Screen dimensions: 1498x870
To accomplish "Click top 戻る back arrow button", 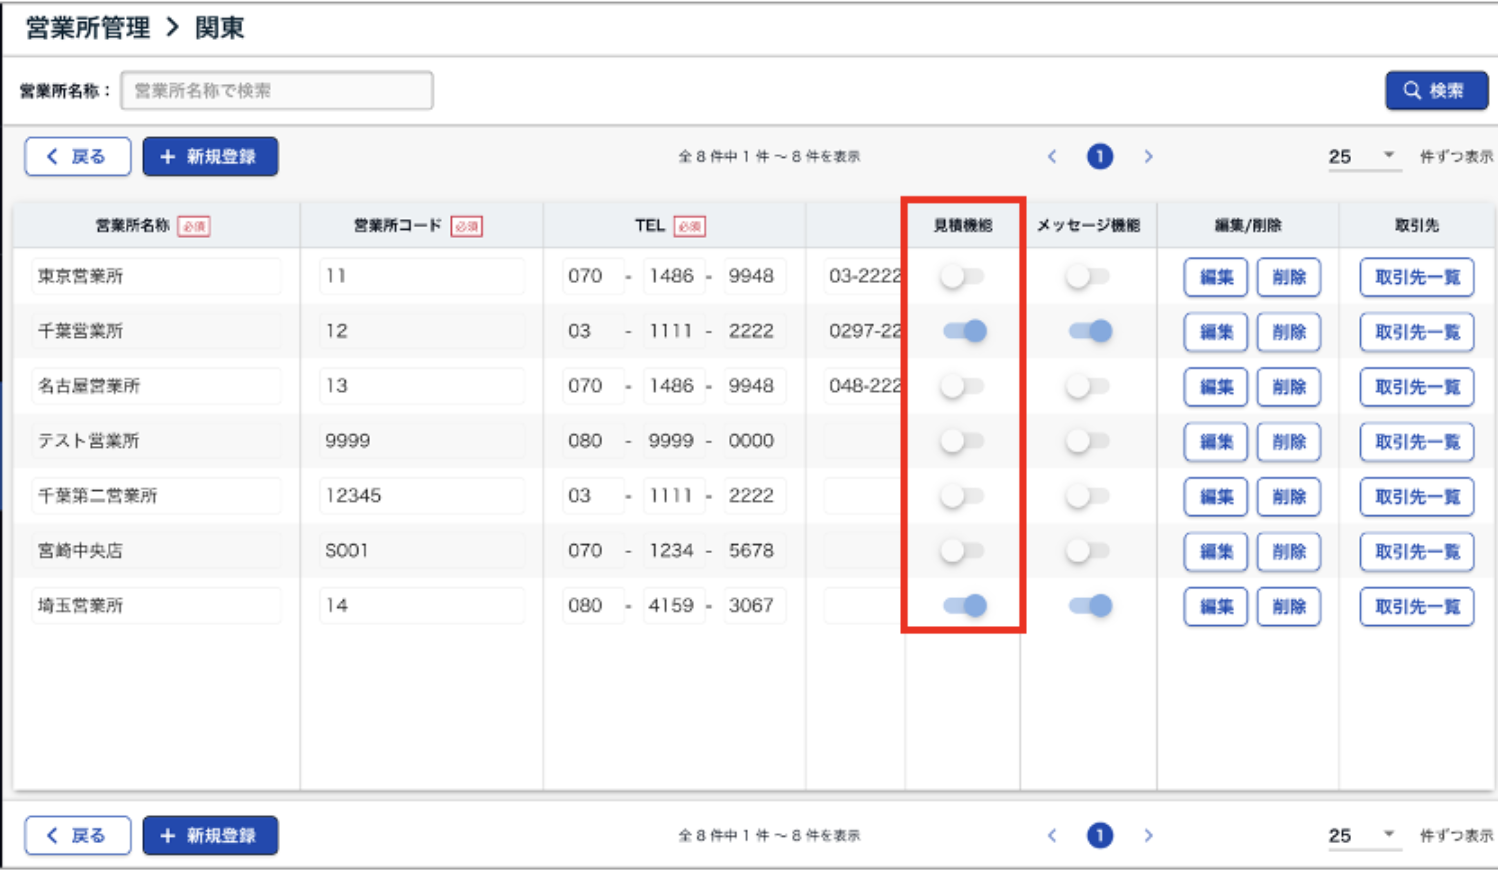I will [x=78, y=156].
